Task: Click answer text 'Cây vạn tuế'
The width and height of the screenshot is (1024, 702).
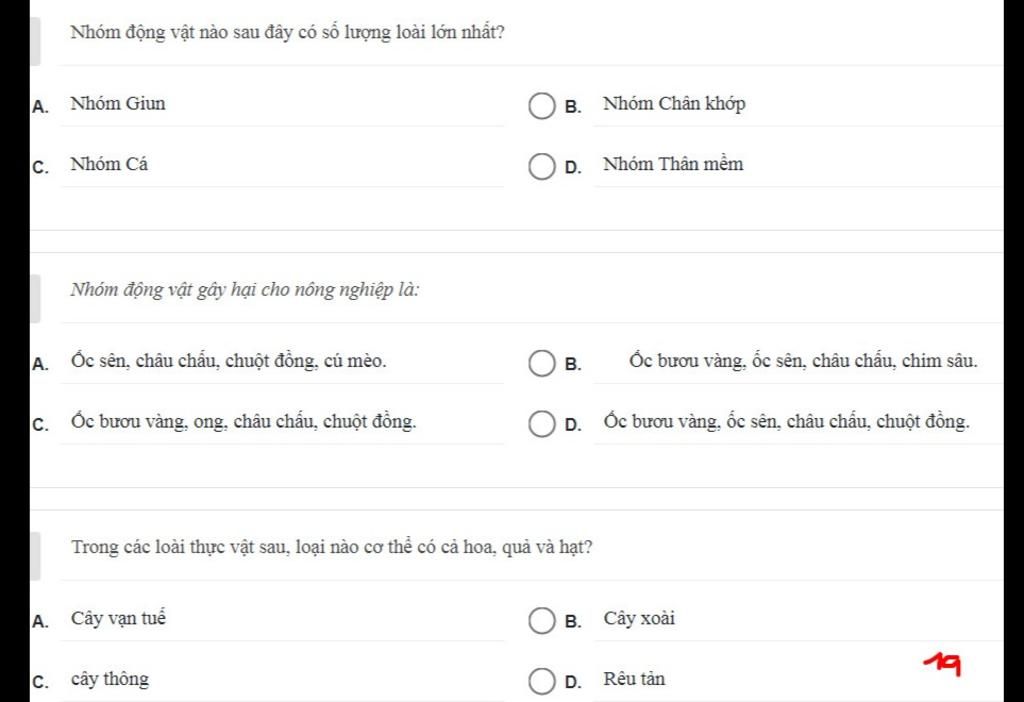Action: tap(119, 618)
